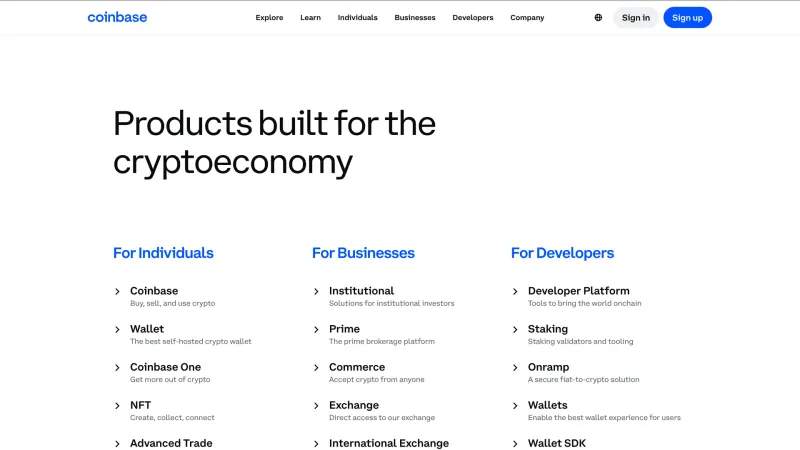Click 'Tools to bring the world onchain' text
The width and height of the screenshot is (800, 450).
pos(585,304)
